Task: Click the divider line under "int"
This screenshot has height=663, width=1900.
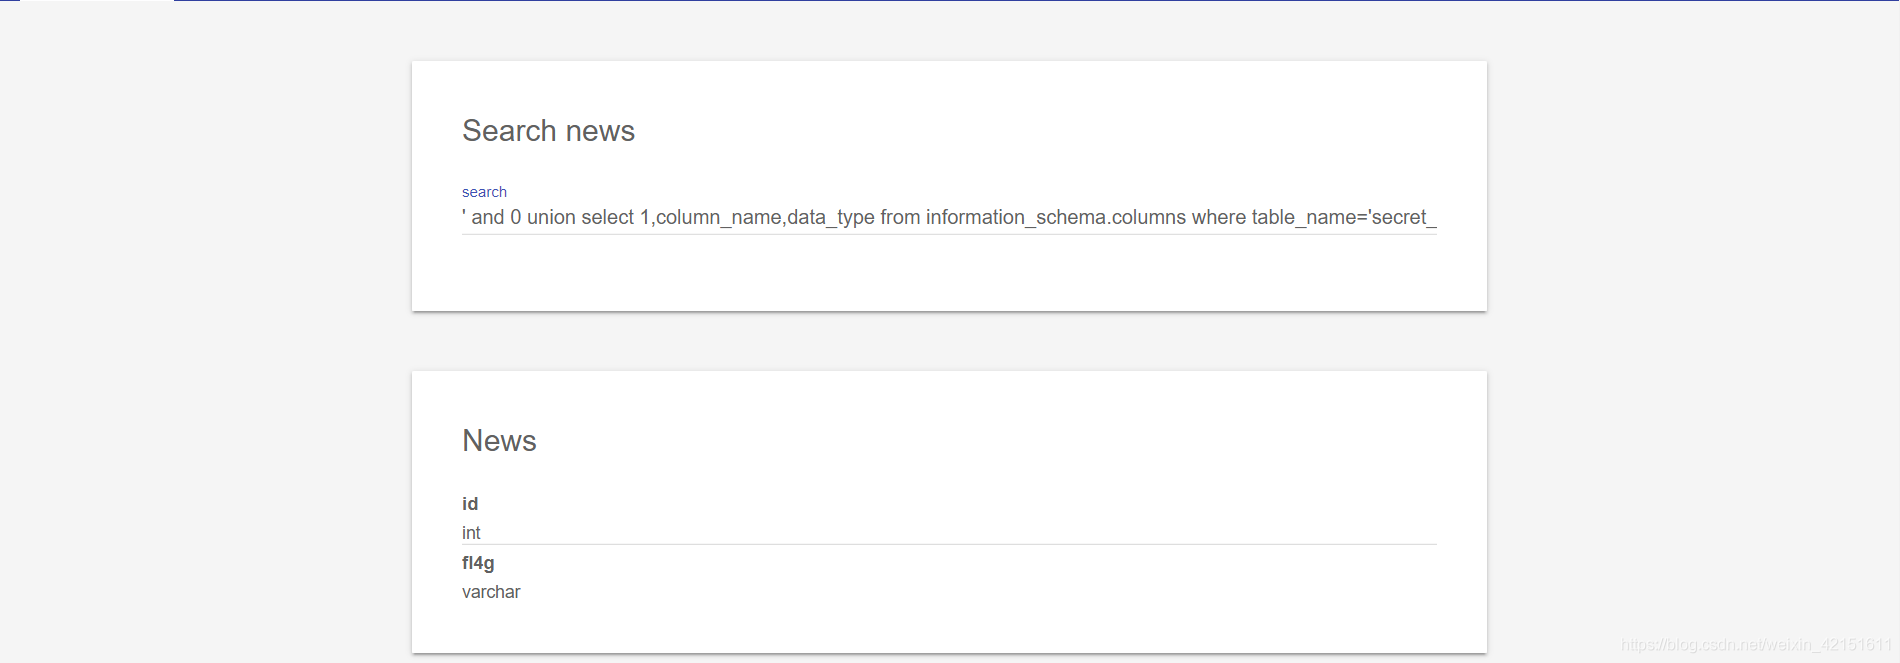Action: pos(948,545)
